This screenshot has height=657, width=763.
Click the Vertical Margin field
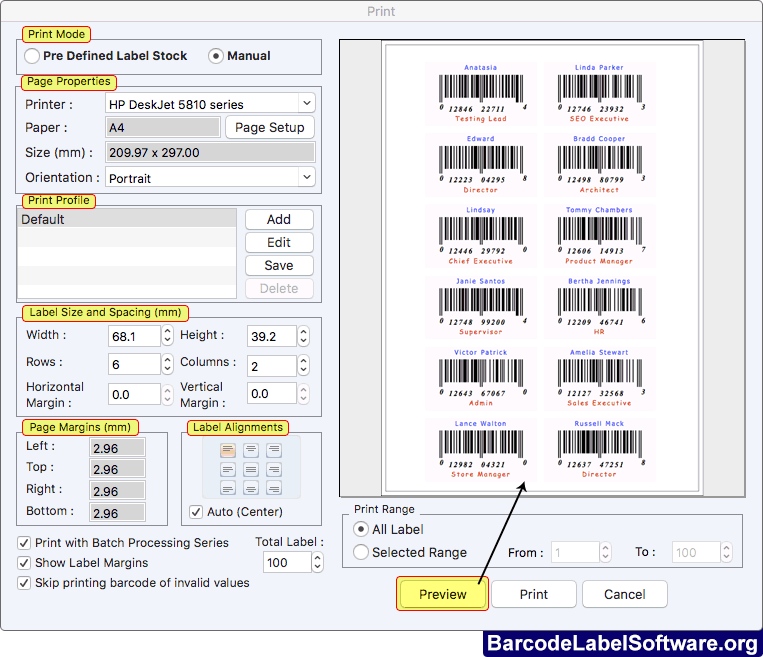(272, 394)
